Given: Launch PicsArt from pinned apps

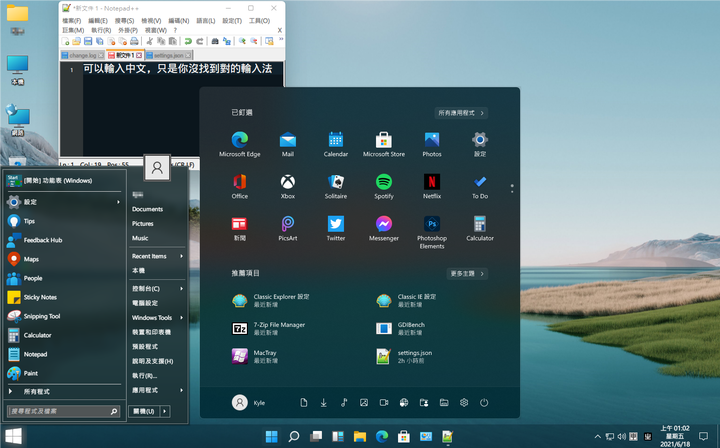Looking at the screenshot, I should pyautogui.click(x=288, y=229).
